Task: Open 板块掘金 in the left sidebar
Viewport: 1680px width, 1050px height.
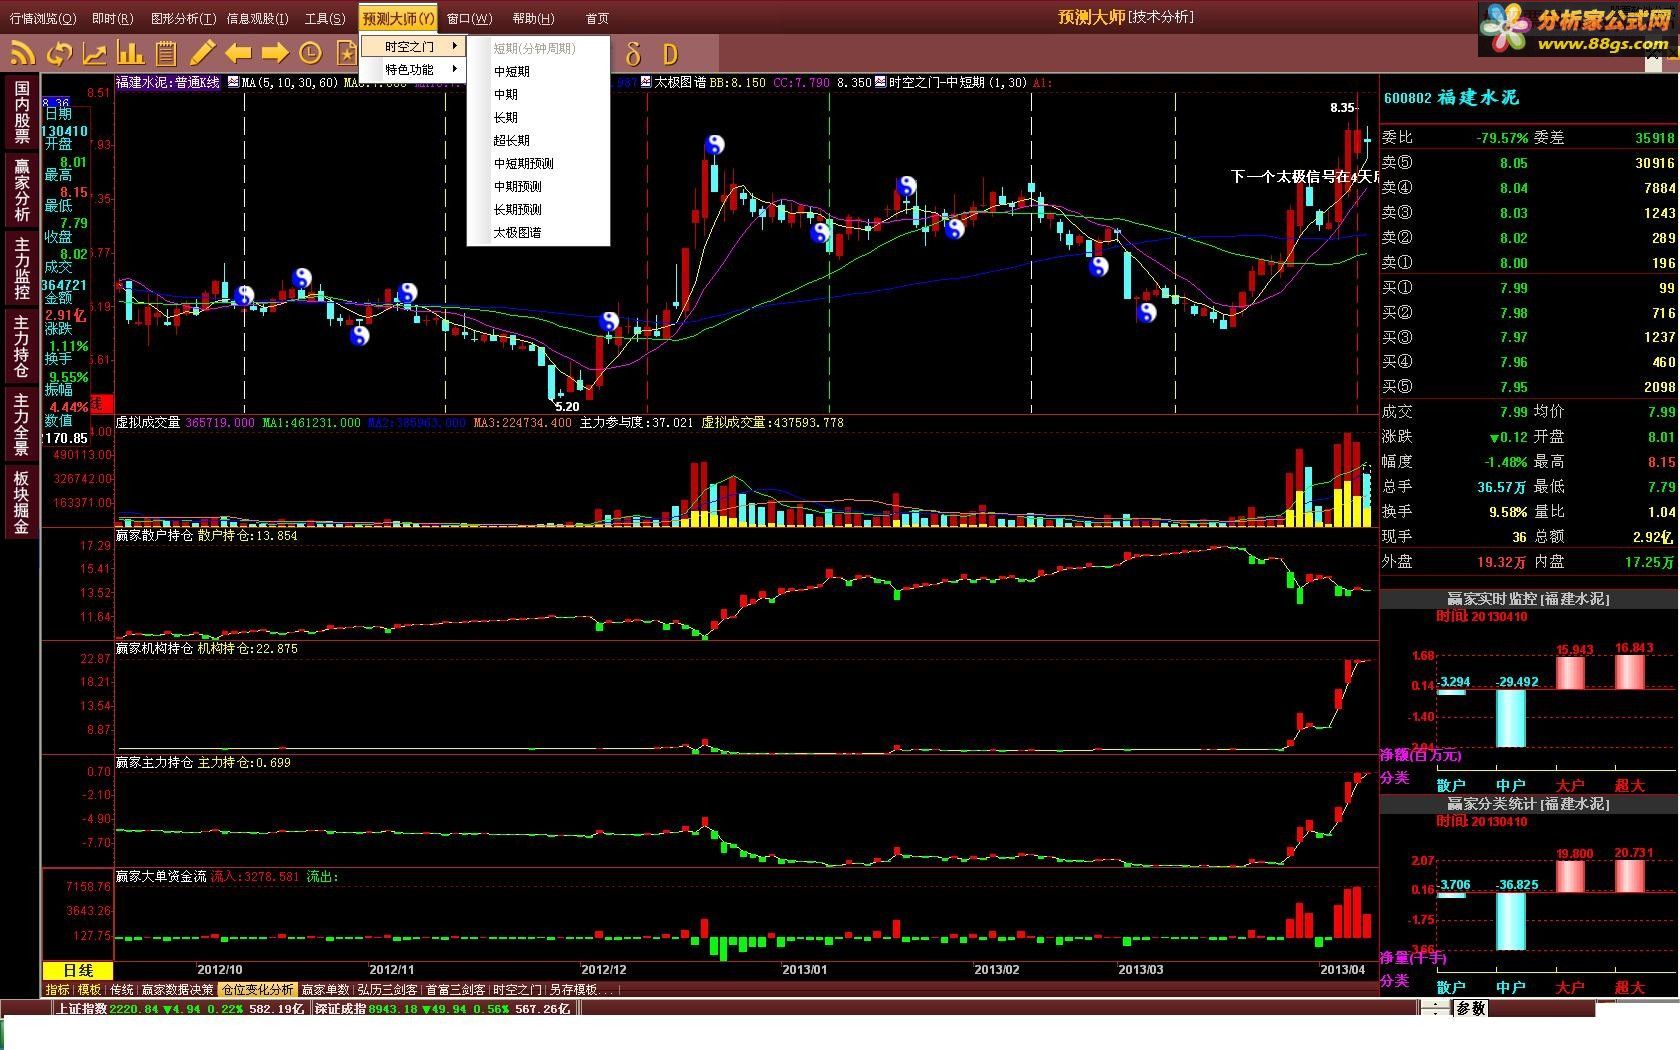Action: point(21,501)
